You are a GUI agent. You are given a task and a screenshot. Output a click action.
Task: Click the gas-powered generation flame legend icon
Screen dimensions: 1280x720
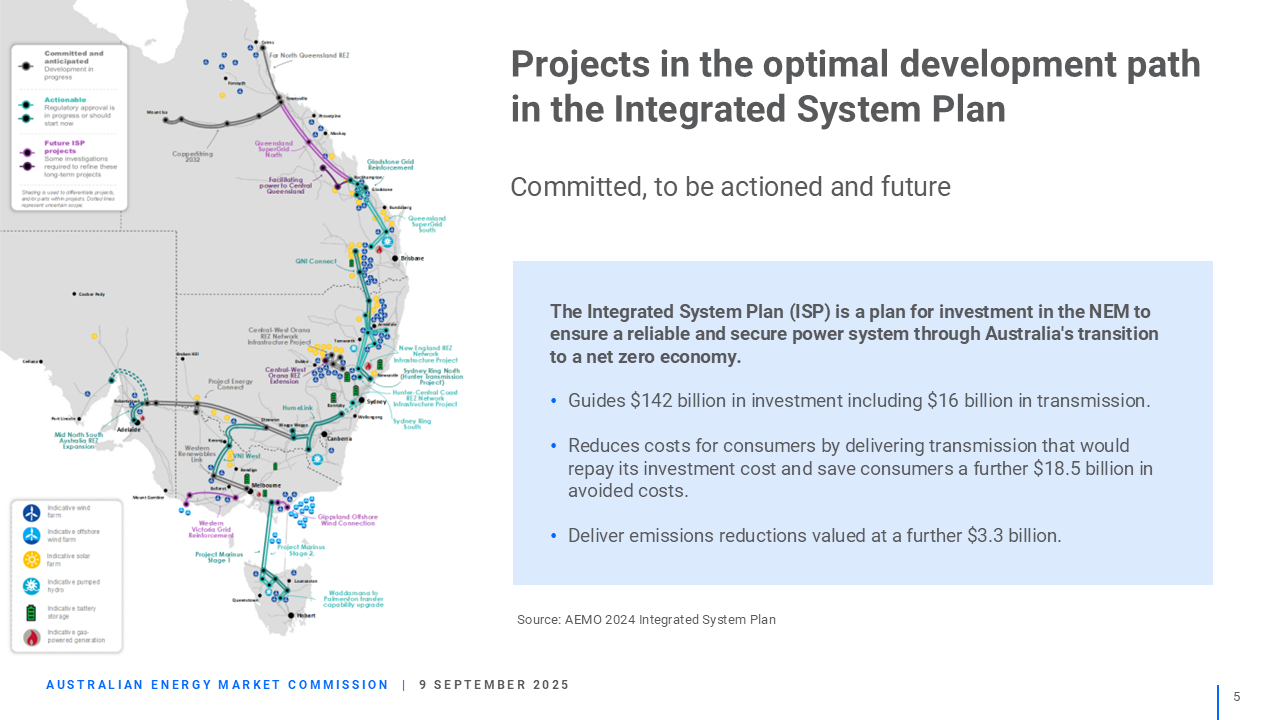32,637
